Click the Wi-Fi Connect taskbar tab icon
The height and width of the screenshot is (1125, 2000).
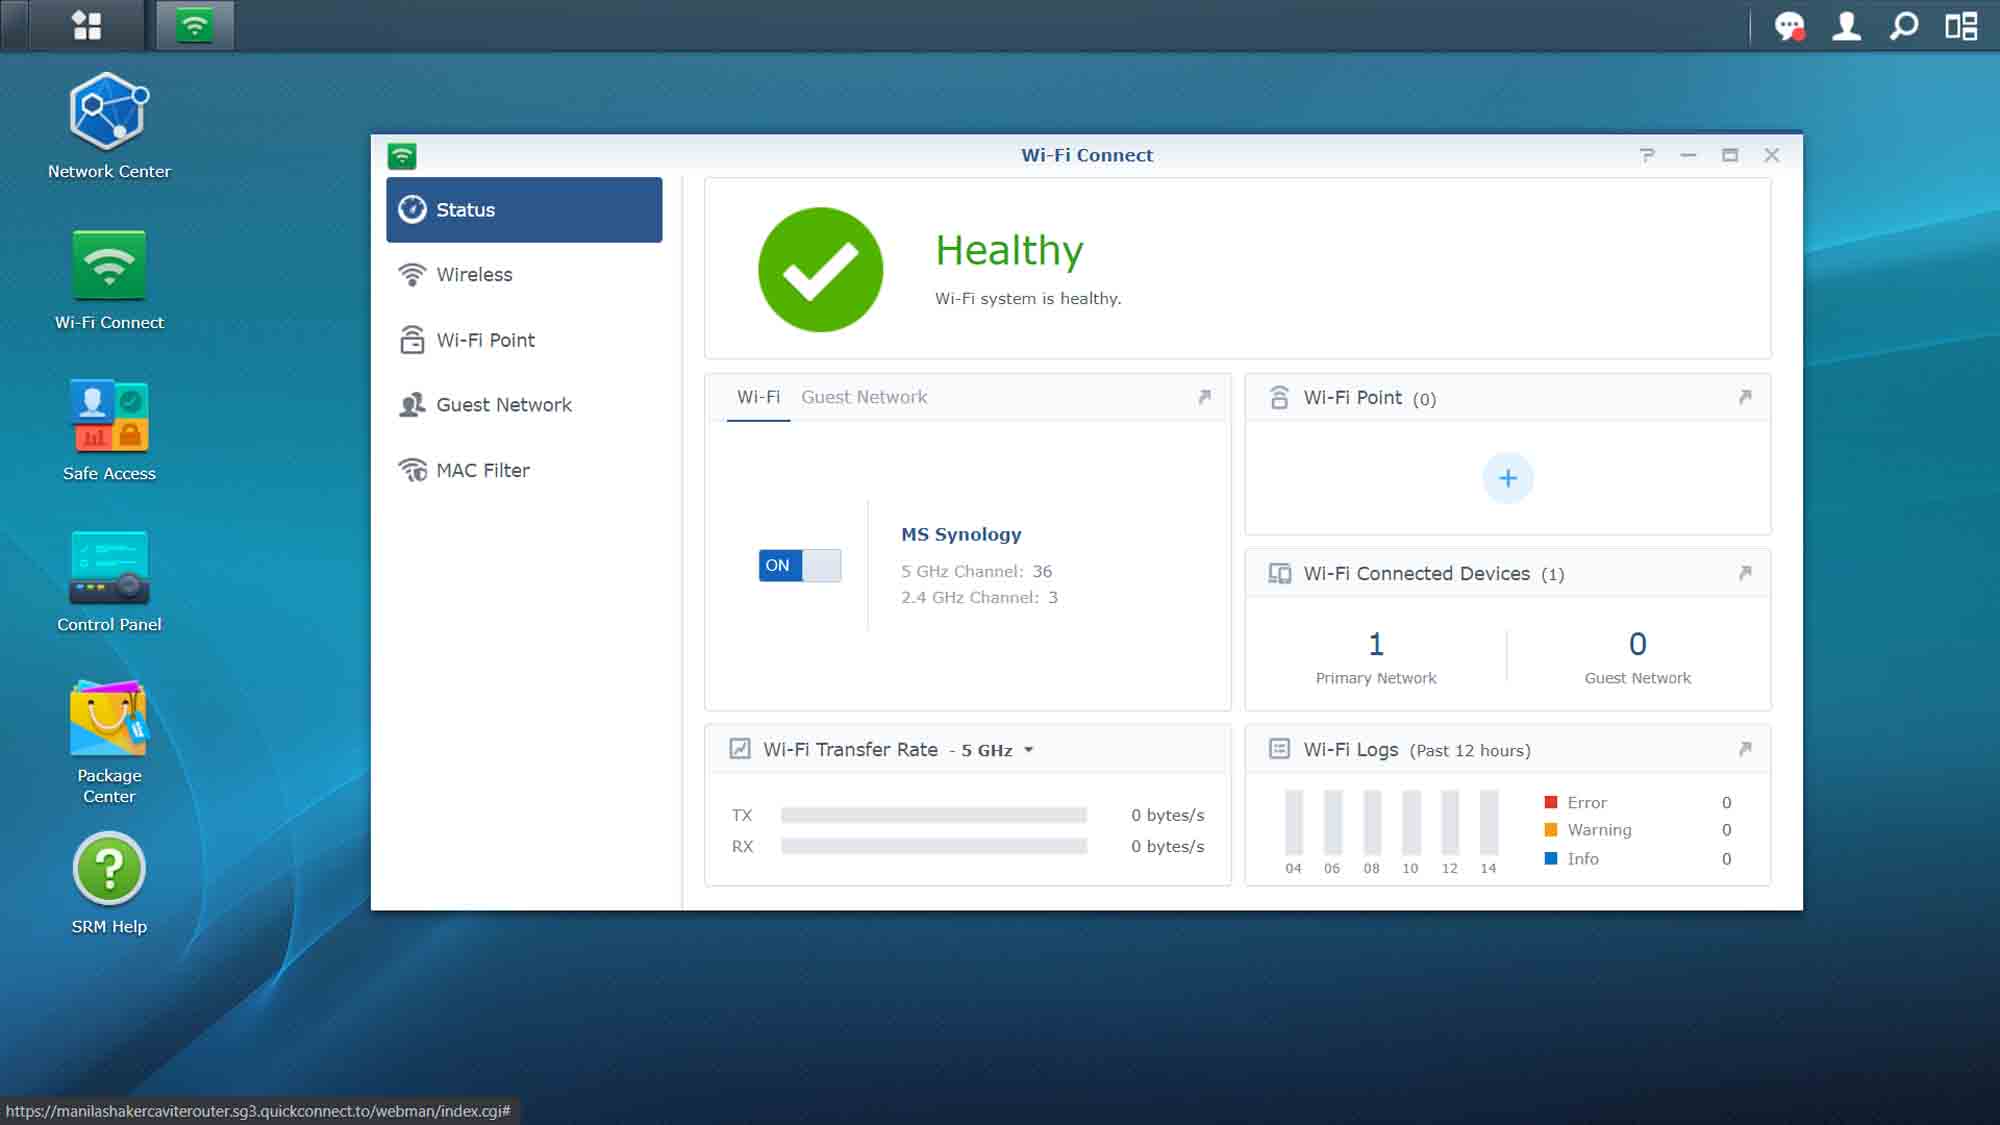click(x=195, y=25)
